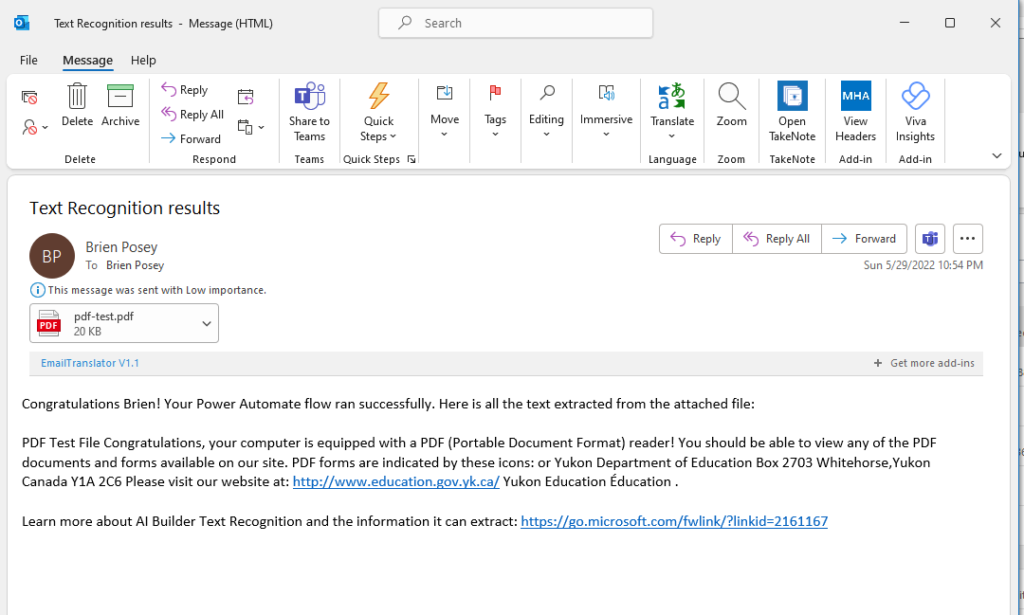Collapse the ribbon with the chevron

[x=997, y=155]
